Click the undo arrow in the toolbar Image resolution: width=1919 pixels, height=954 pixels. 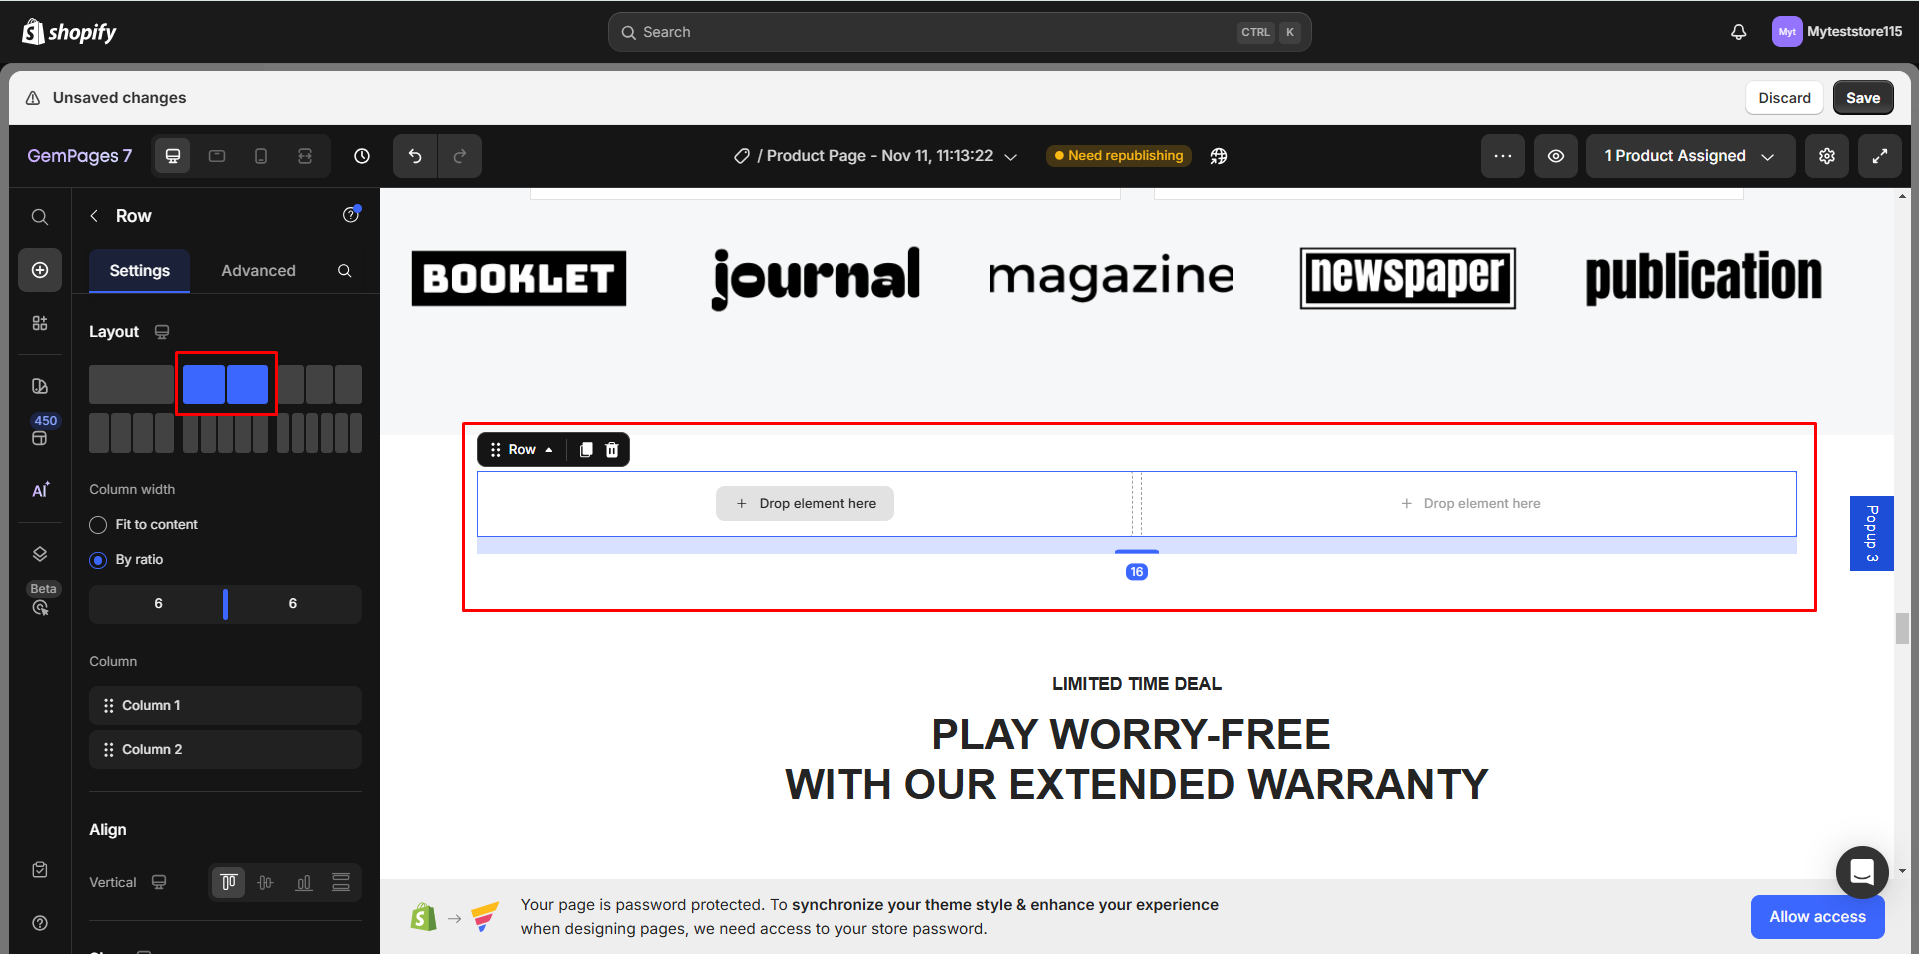coord(415,156)
